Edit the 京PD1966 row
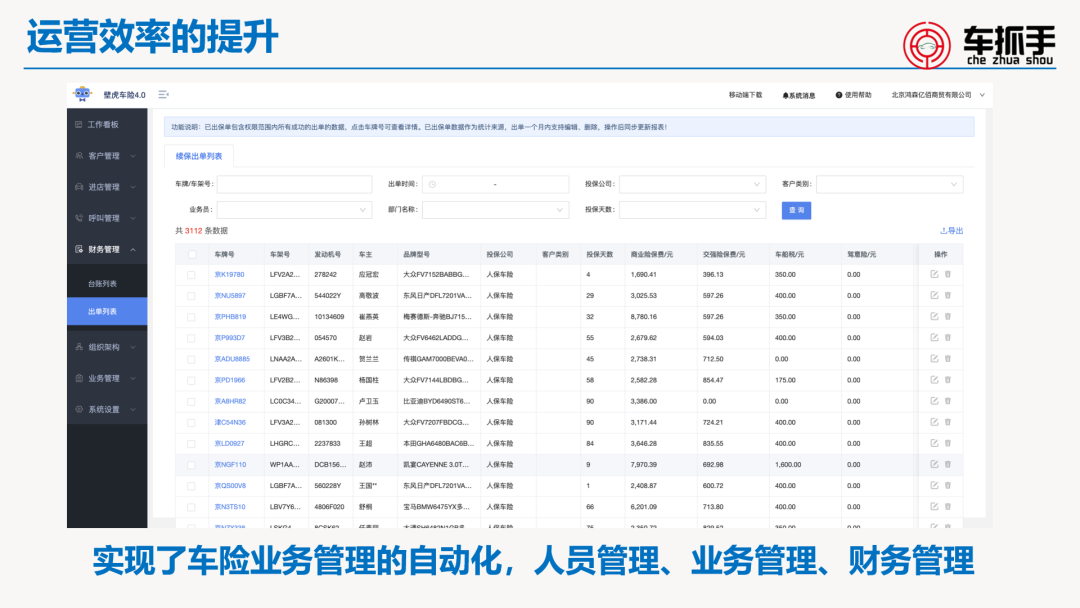 [934, 380]
